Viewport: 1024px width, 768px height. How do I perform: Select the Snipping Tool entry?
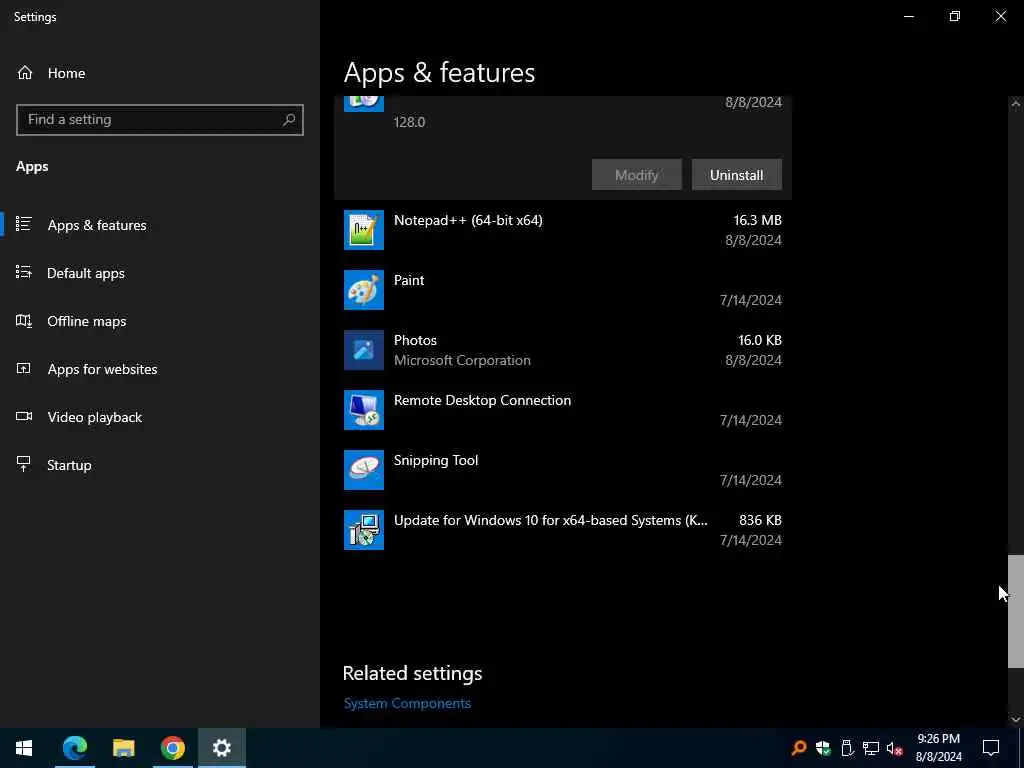tap(563, 470)
